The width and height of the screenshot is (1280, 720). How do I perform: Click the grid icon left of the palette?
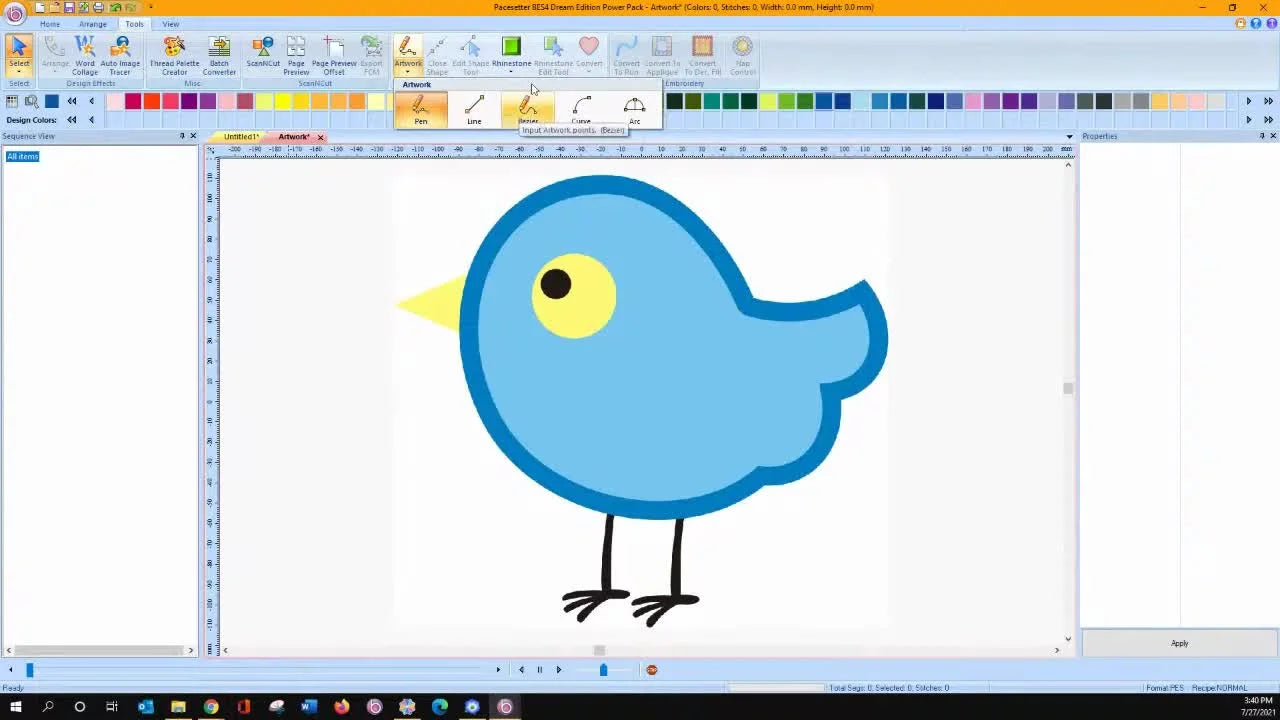(13, 101)
